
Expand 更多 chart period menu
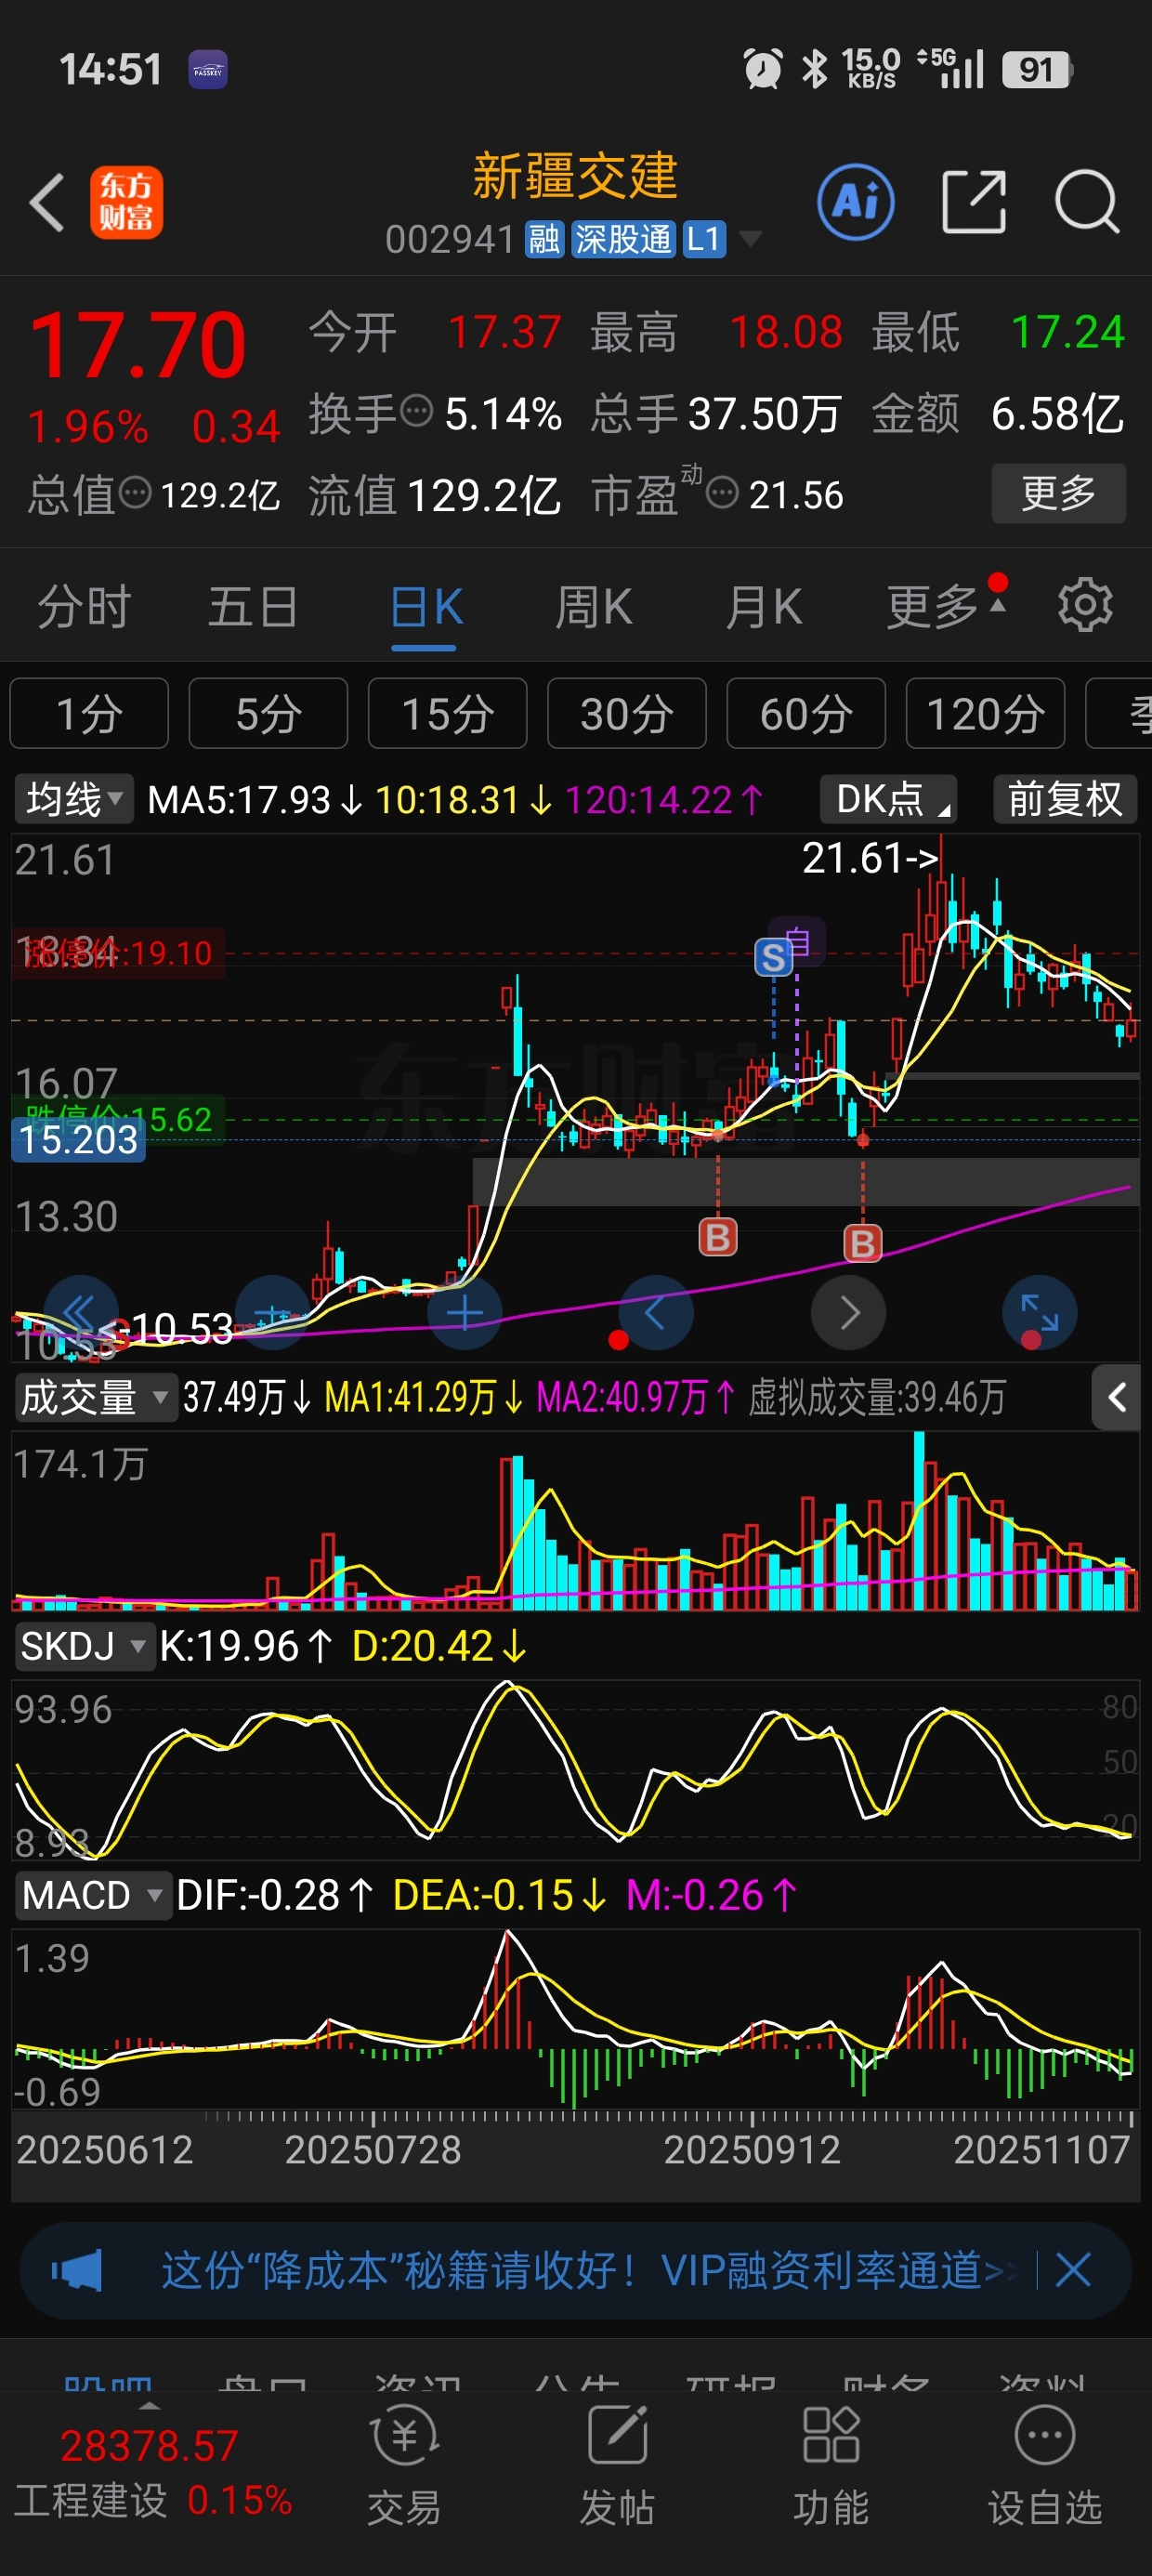coord(945,606)
